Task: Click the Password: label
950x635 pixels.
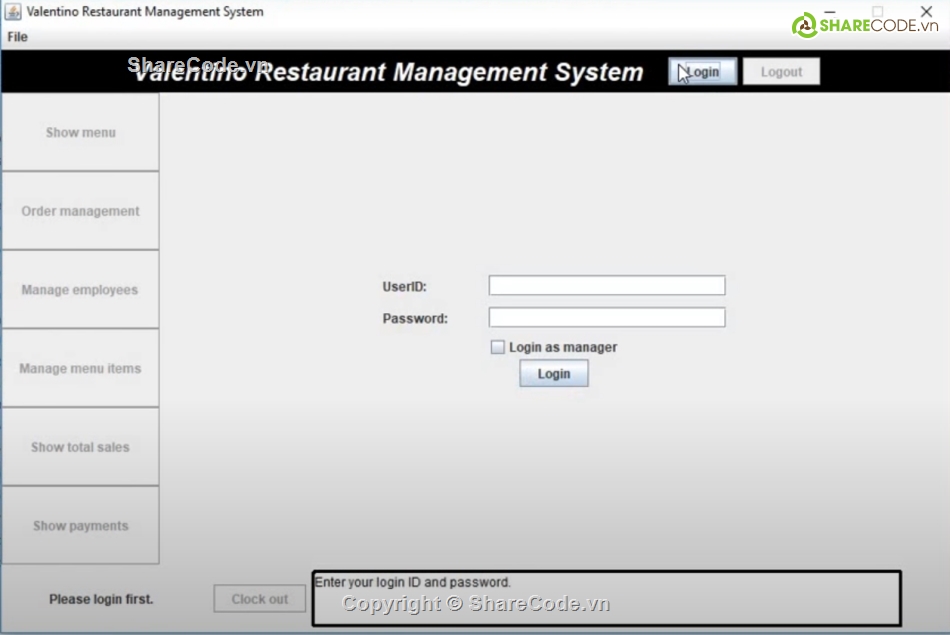Action: pyautogui.click(x=415, y=318)
